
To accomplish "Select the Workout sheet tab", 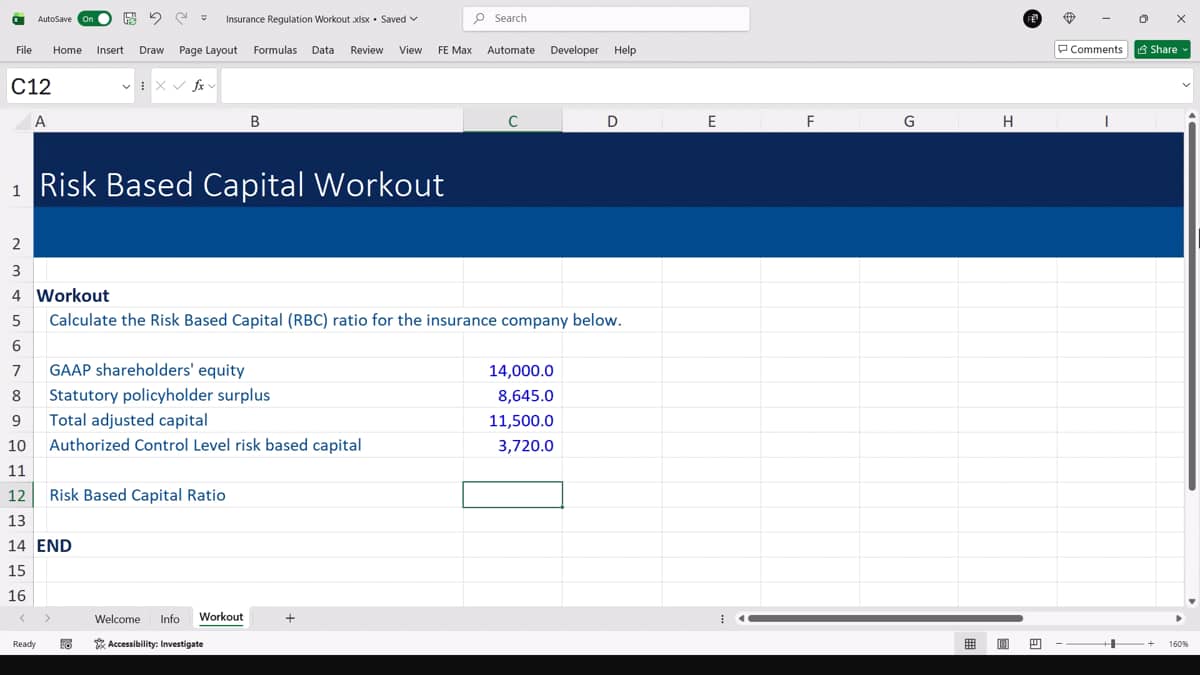I will pyautogui.click(x=221, y=618).
